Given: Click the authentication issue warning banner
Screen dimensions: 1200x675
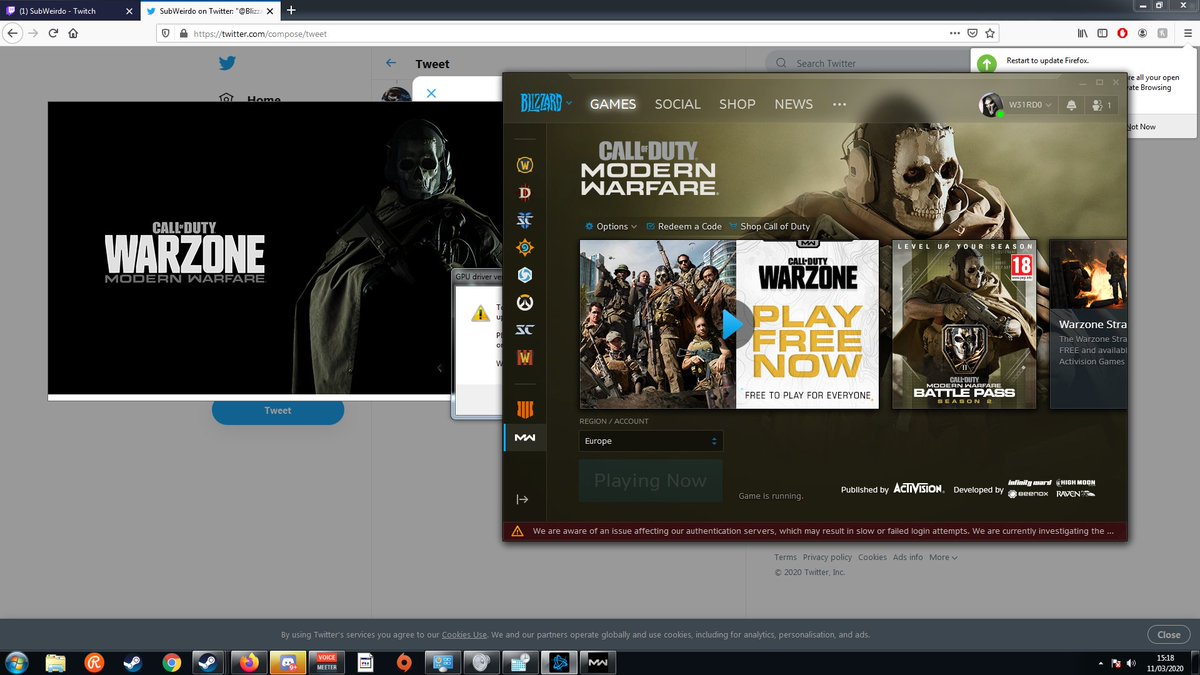Looking at the screenshot, I should click(x=815, y=531).
